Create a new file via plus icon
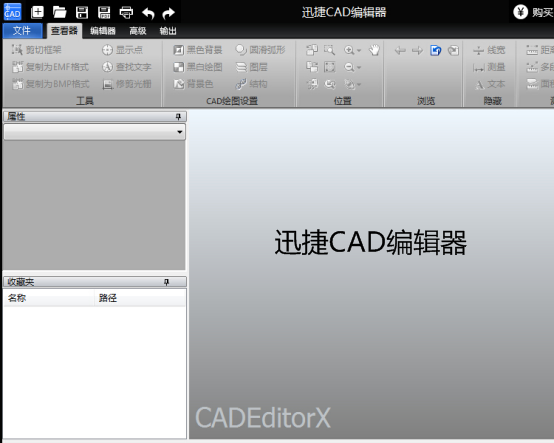The width and height of the screenshot is (554, 443). (x=37, y=12)
